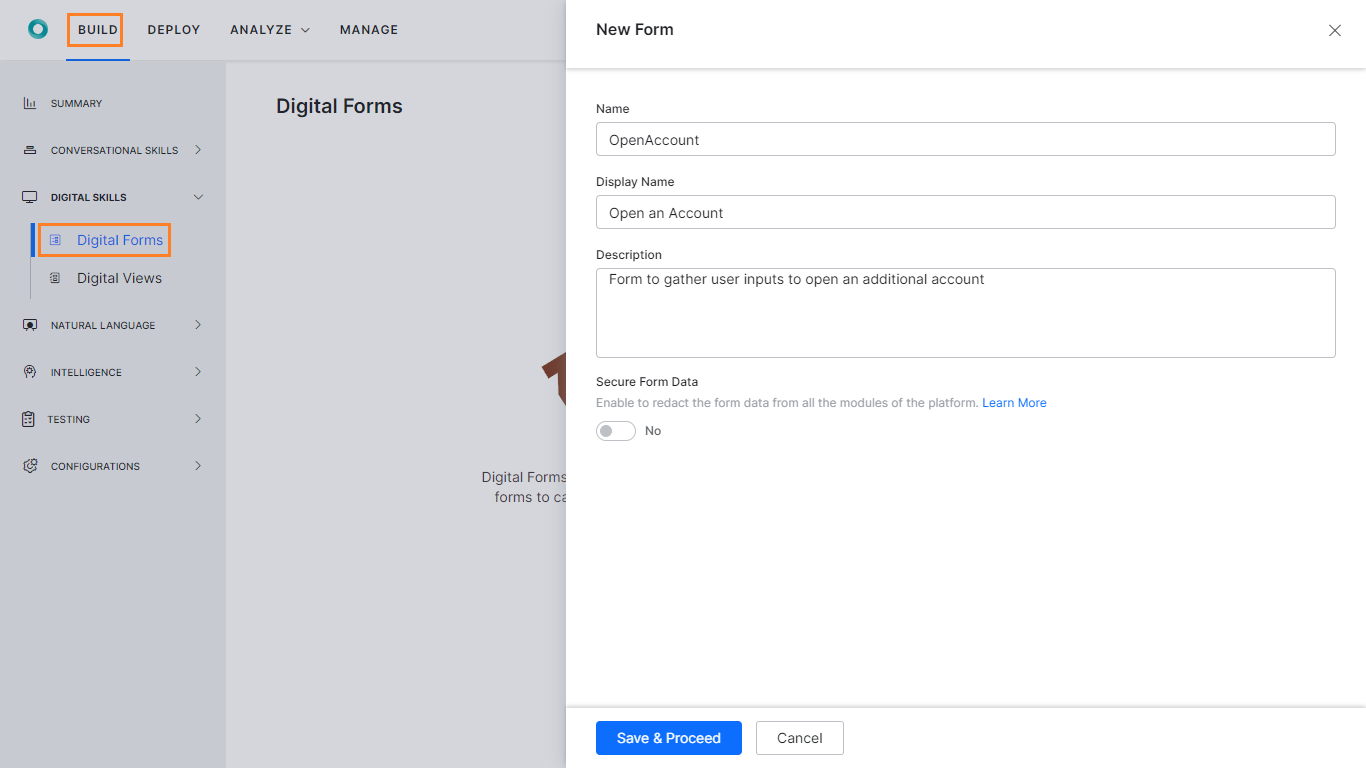Image resolution: width=1366 pixels, height=768 pixels.
Task: Click the Kore.ai platform logo
Action: (38, 29)
